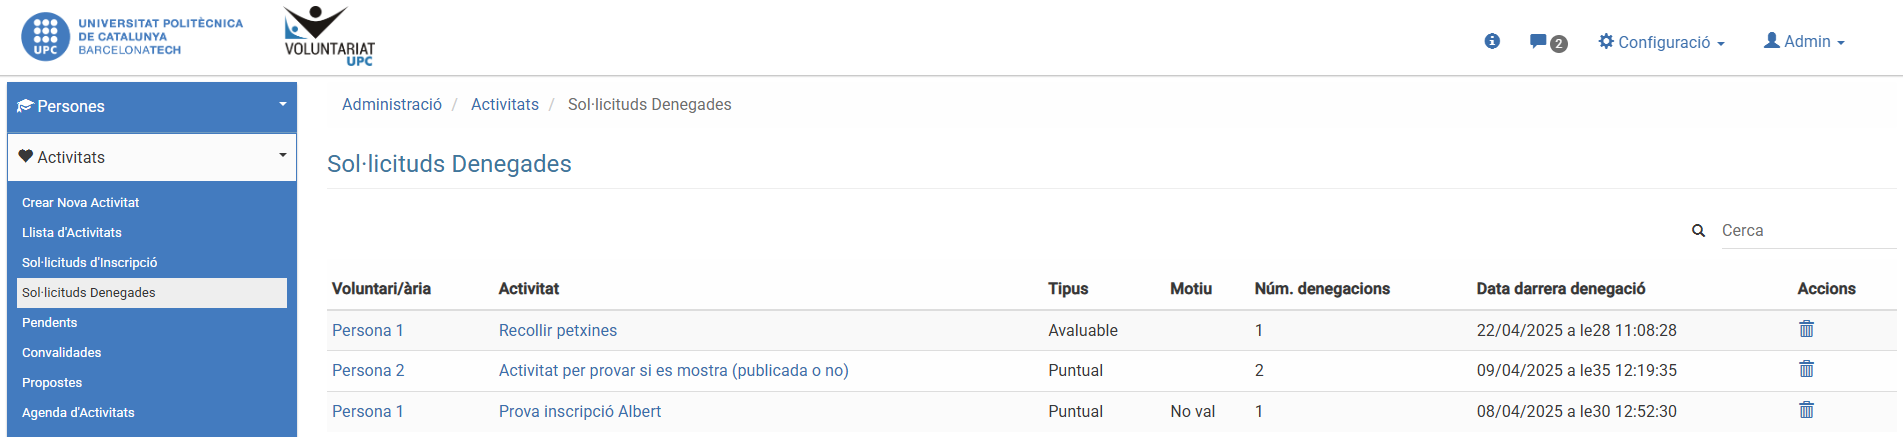
Task: Open the messages chat bubble icon
Action: (1539, 41)
